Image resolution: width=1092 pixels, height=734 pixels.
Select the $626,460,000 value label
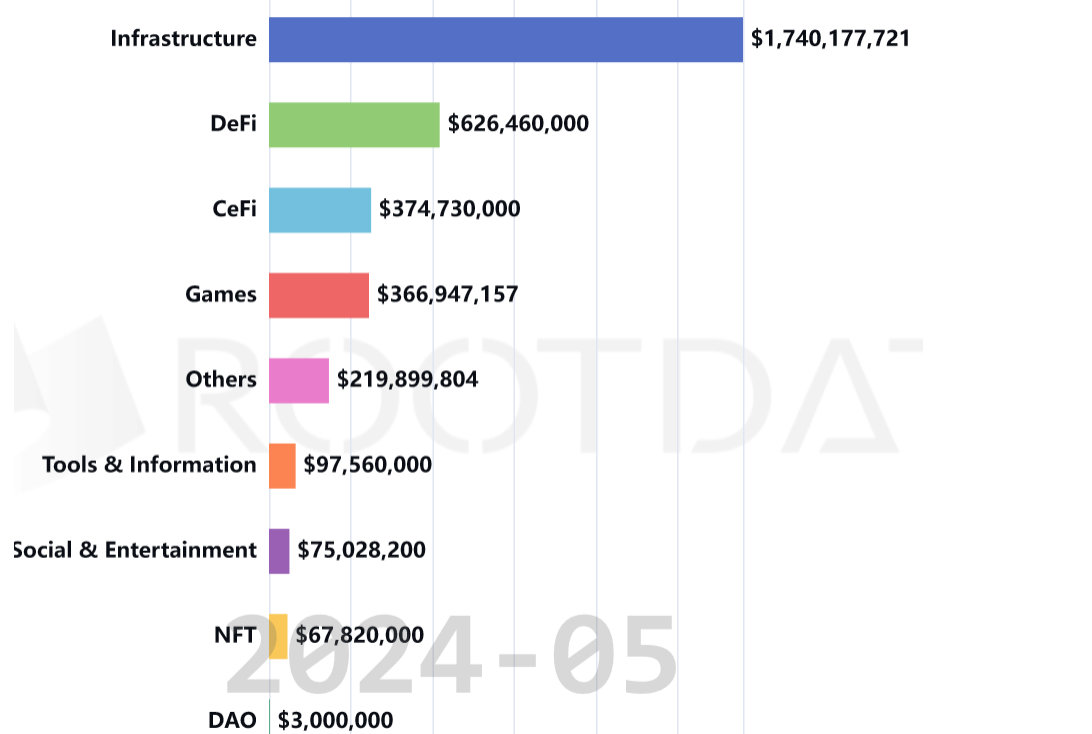[x=518, y=124]
